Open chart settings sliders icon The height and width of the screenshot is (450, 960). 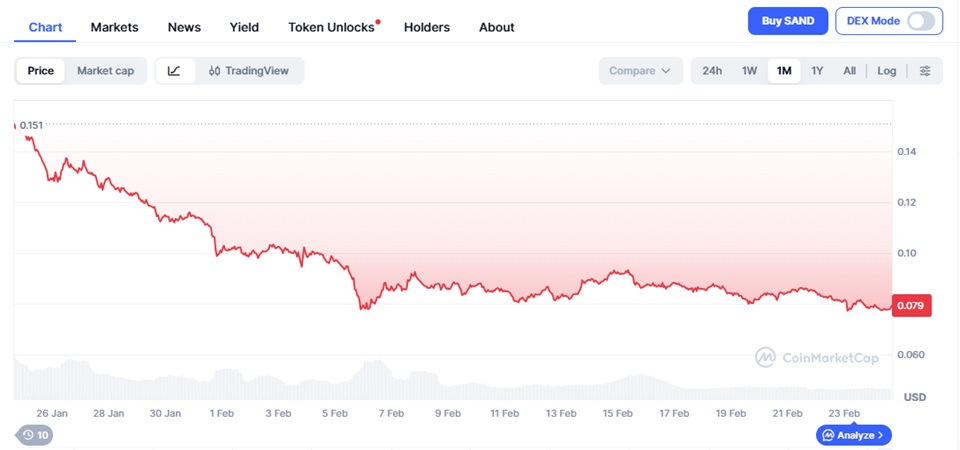coord(925,71)
